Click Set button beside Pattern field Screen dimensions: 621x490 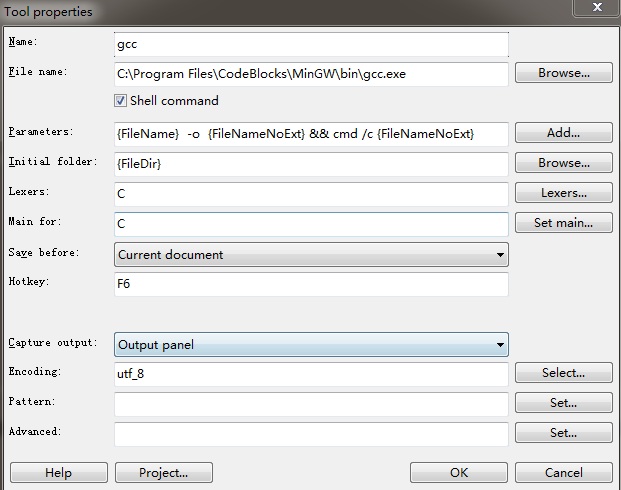(563, 403)
